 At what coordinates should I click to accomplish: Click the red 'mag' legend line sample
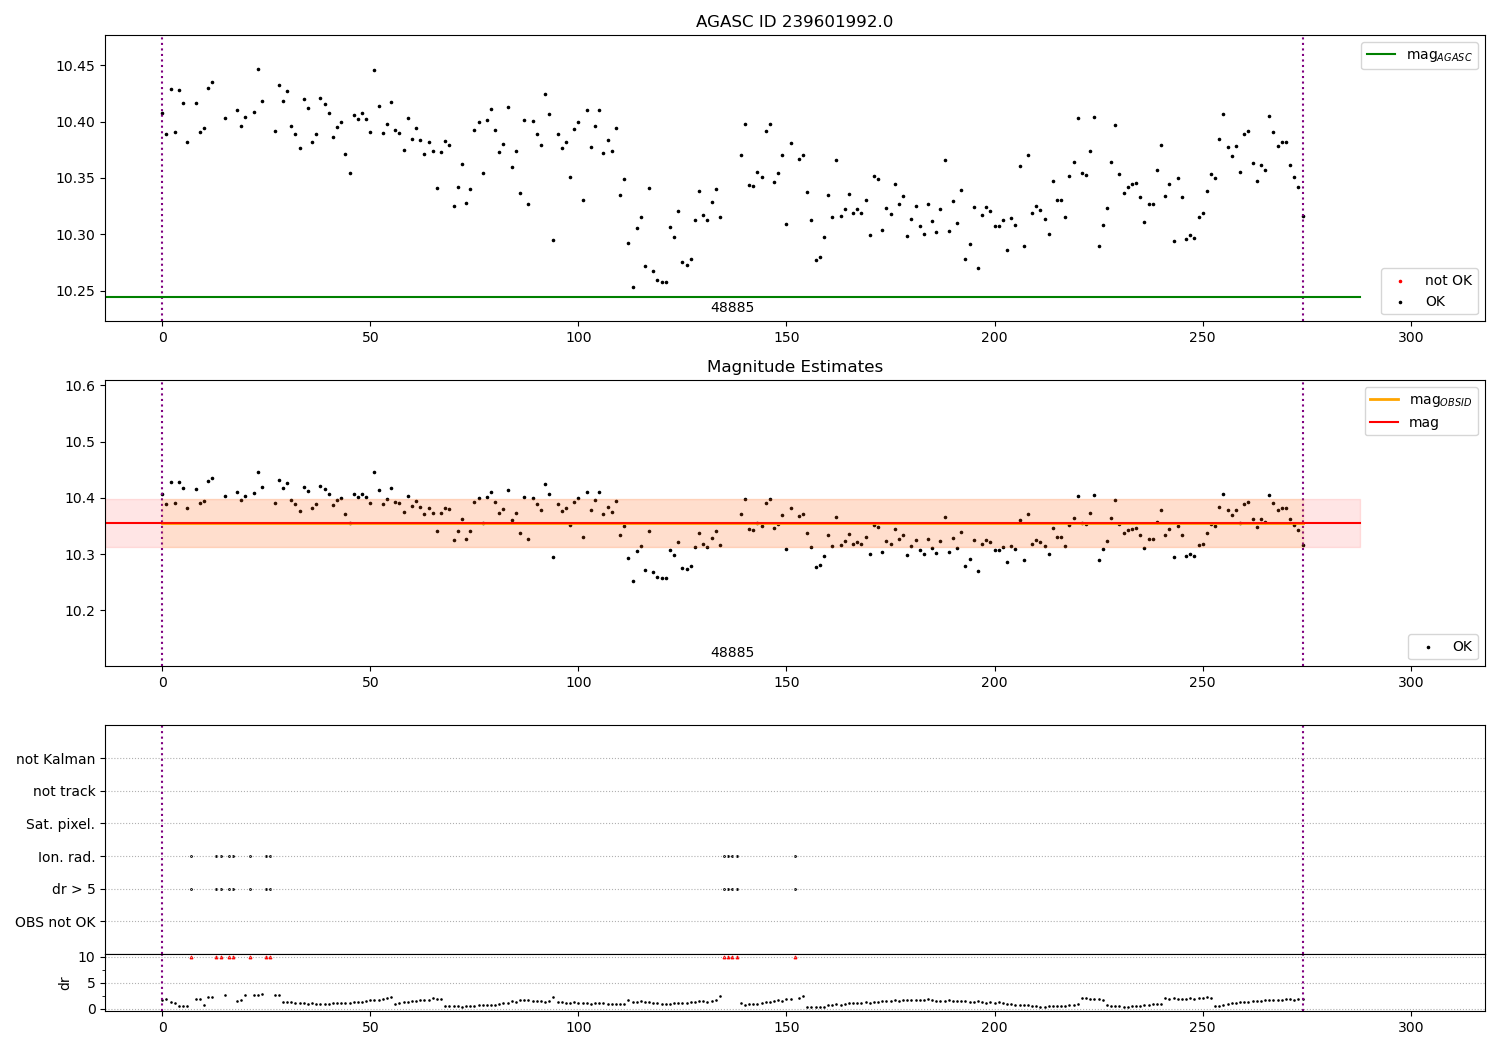[x=1385, y=423]
